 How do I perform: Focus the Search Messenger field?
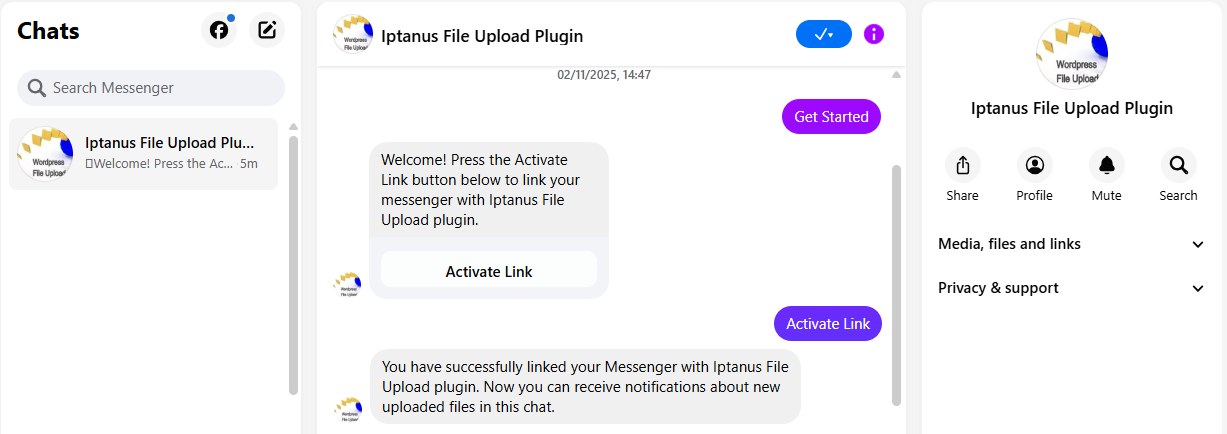(151, 88)
